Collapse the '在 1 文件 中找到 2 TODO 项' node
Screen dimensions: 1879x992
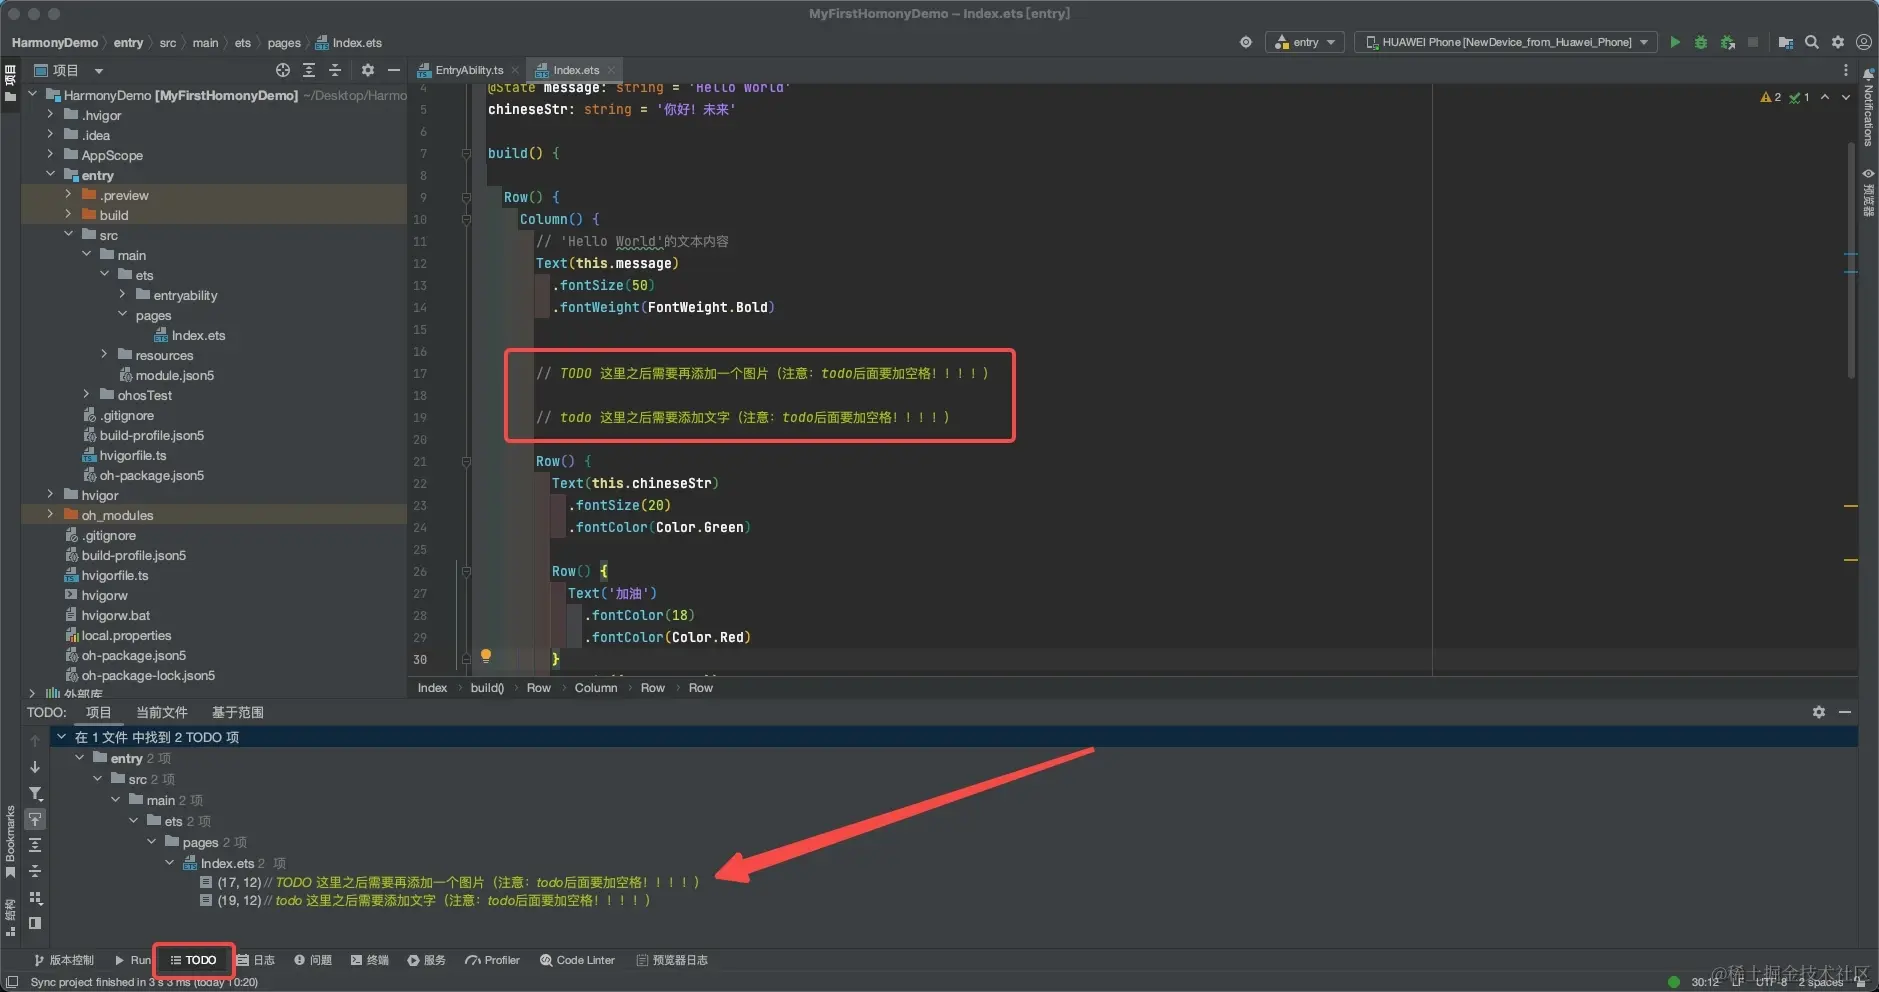pyautogui.click(x=61, y=737)
